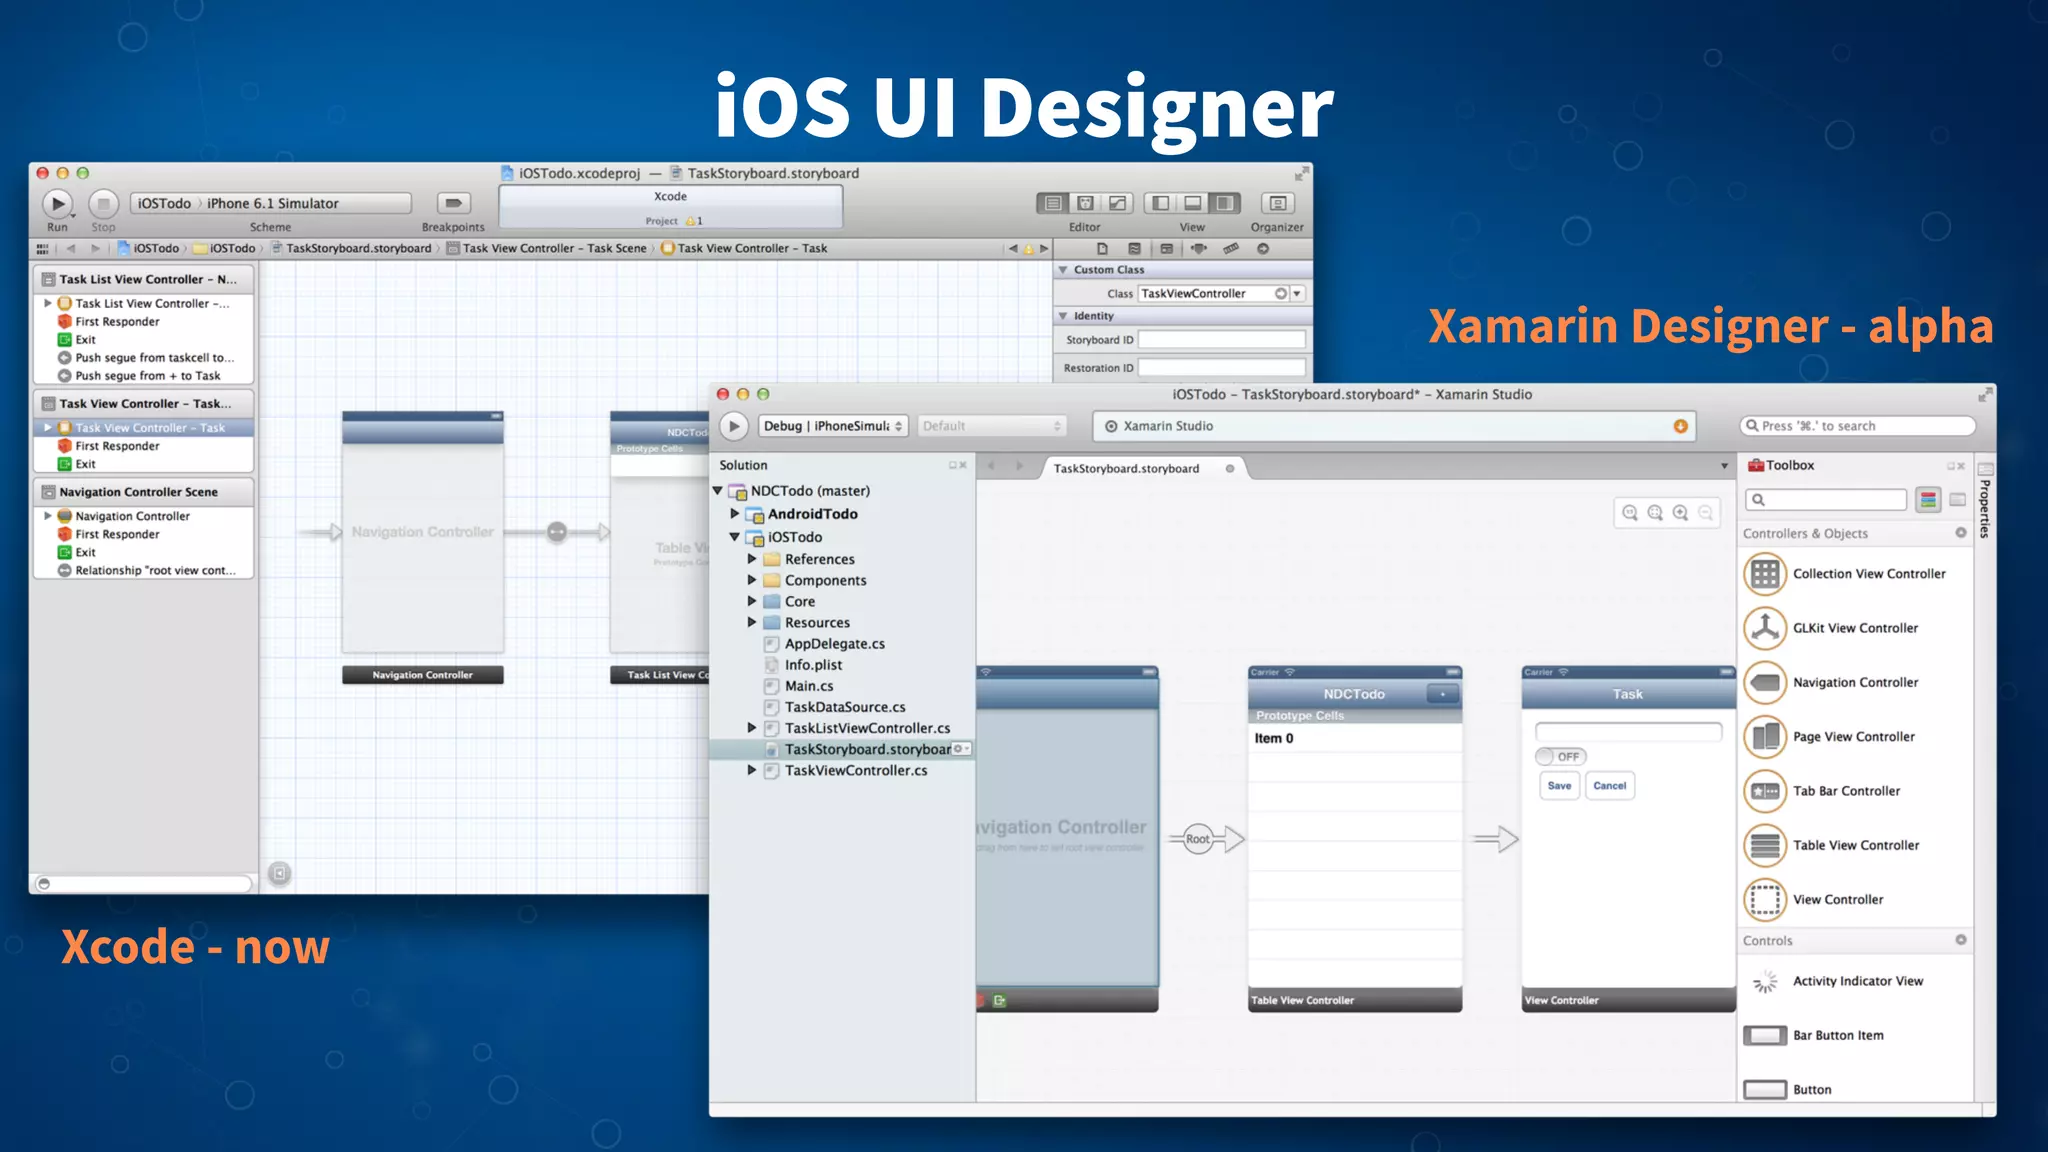Select Xcode assistant editor icon
Viewport: 2048px width, 1152px height.
pyautogui.click(x=1085, y=204)
